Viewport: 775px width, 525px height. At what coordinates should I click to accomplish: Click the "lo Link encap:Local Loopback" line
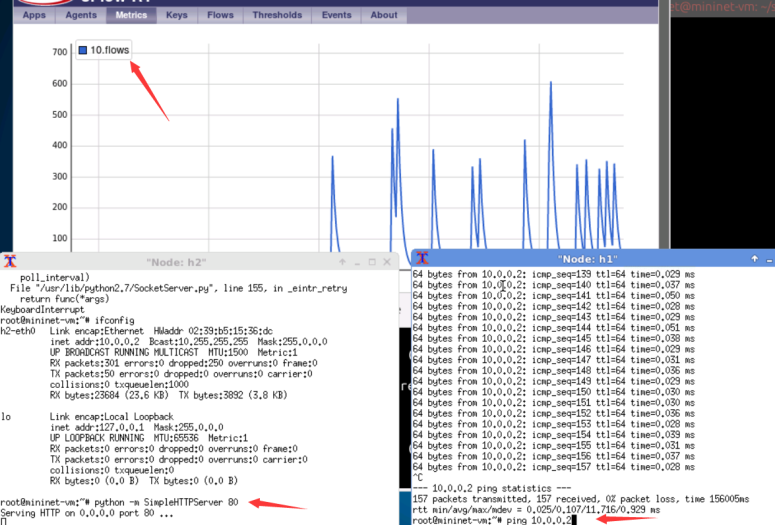87,417
